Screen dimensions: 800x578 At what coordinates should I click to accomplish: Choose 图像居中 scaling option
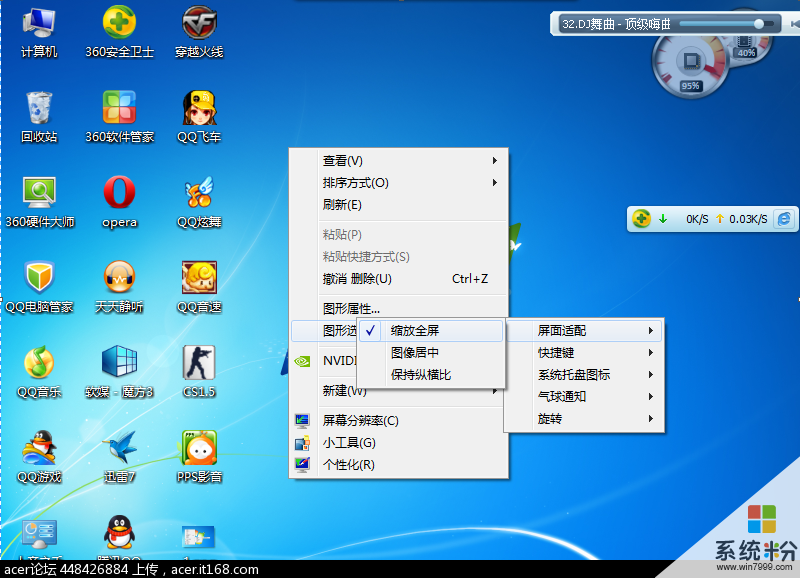point(430,353)
